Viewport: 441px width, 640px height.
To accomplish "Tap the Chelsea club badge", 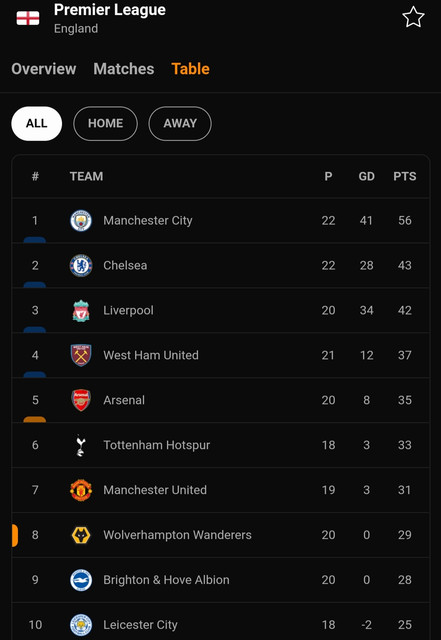I will (81, 265).
